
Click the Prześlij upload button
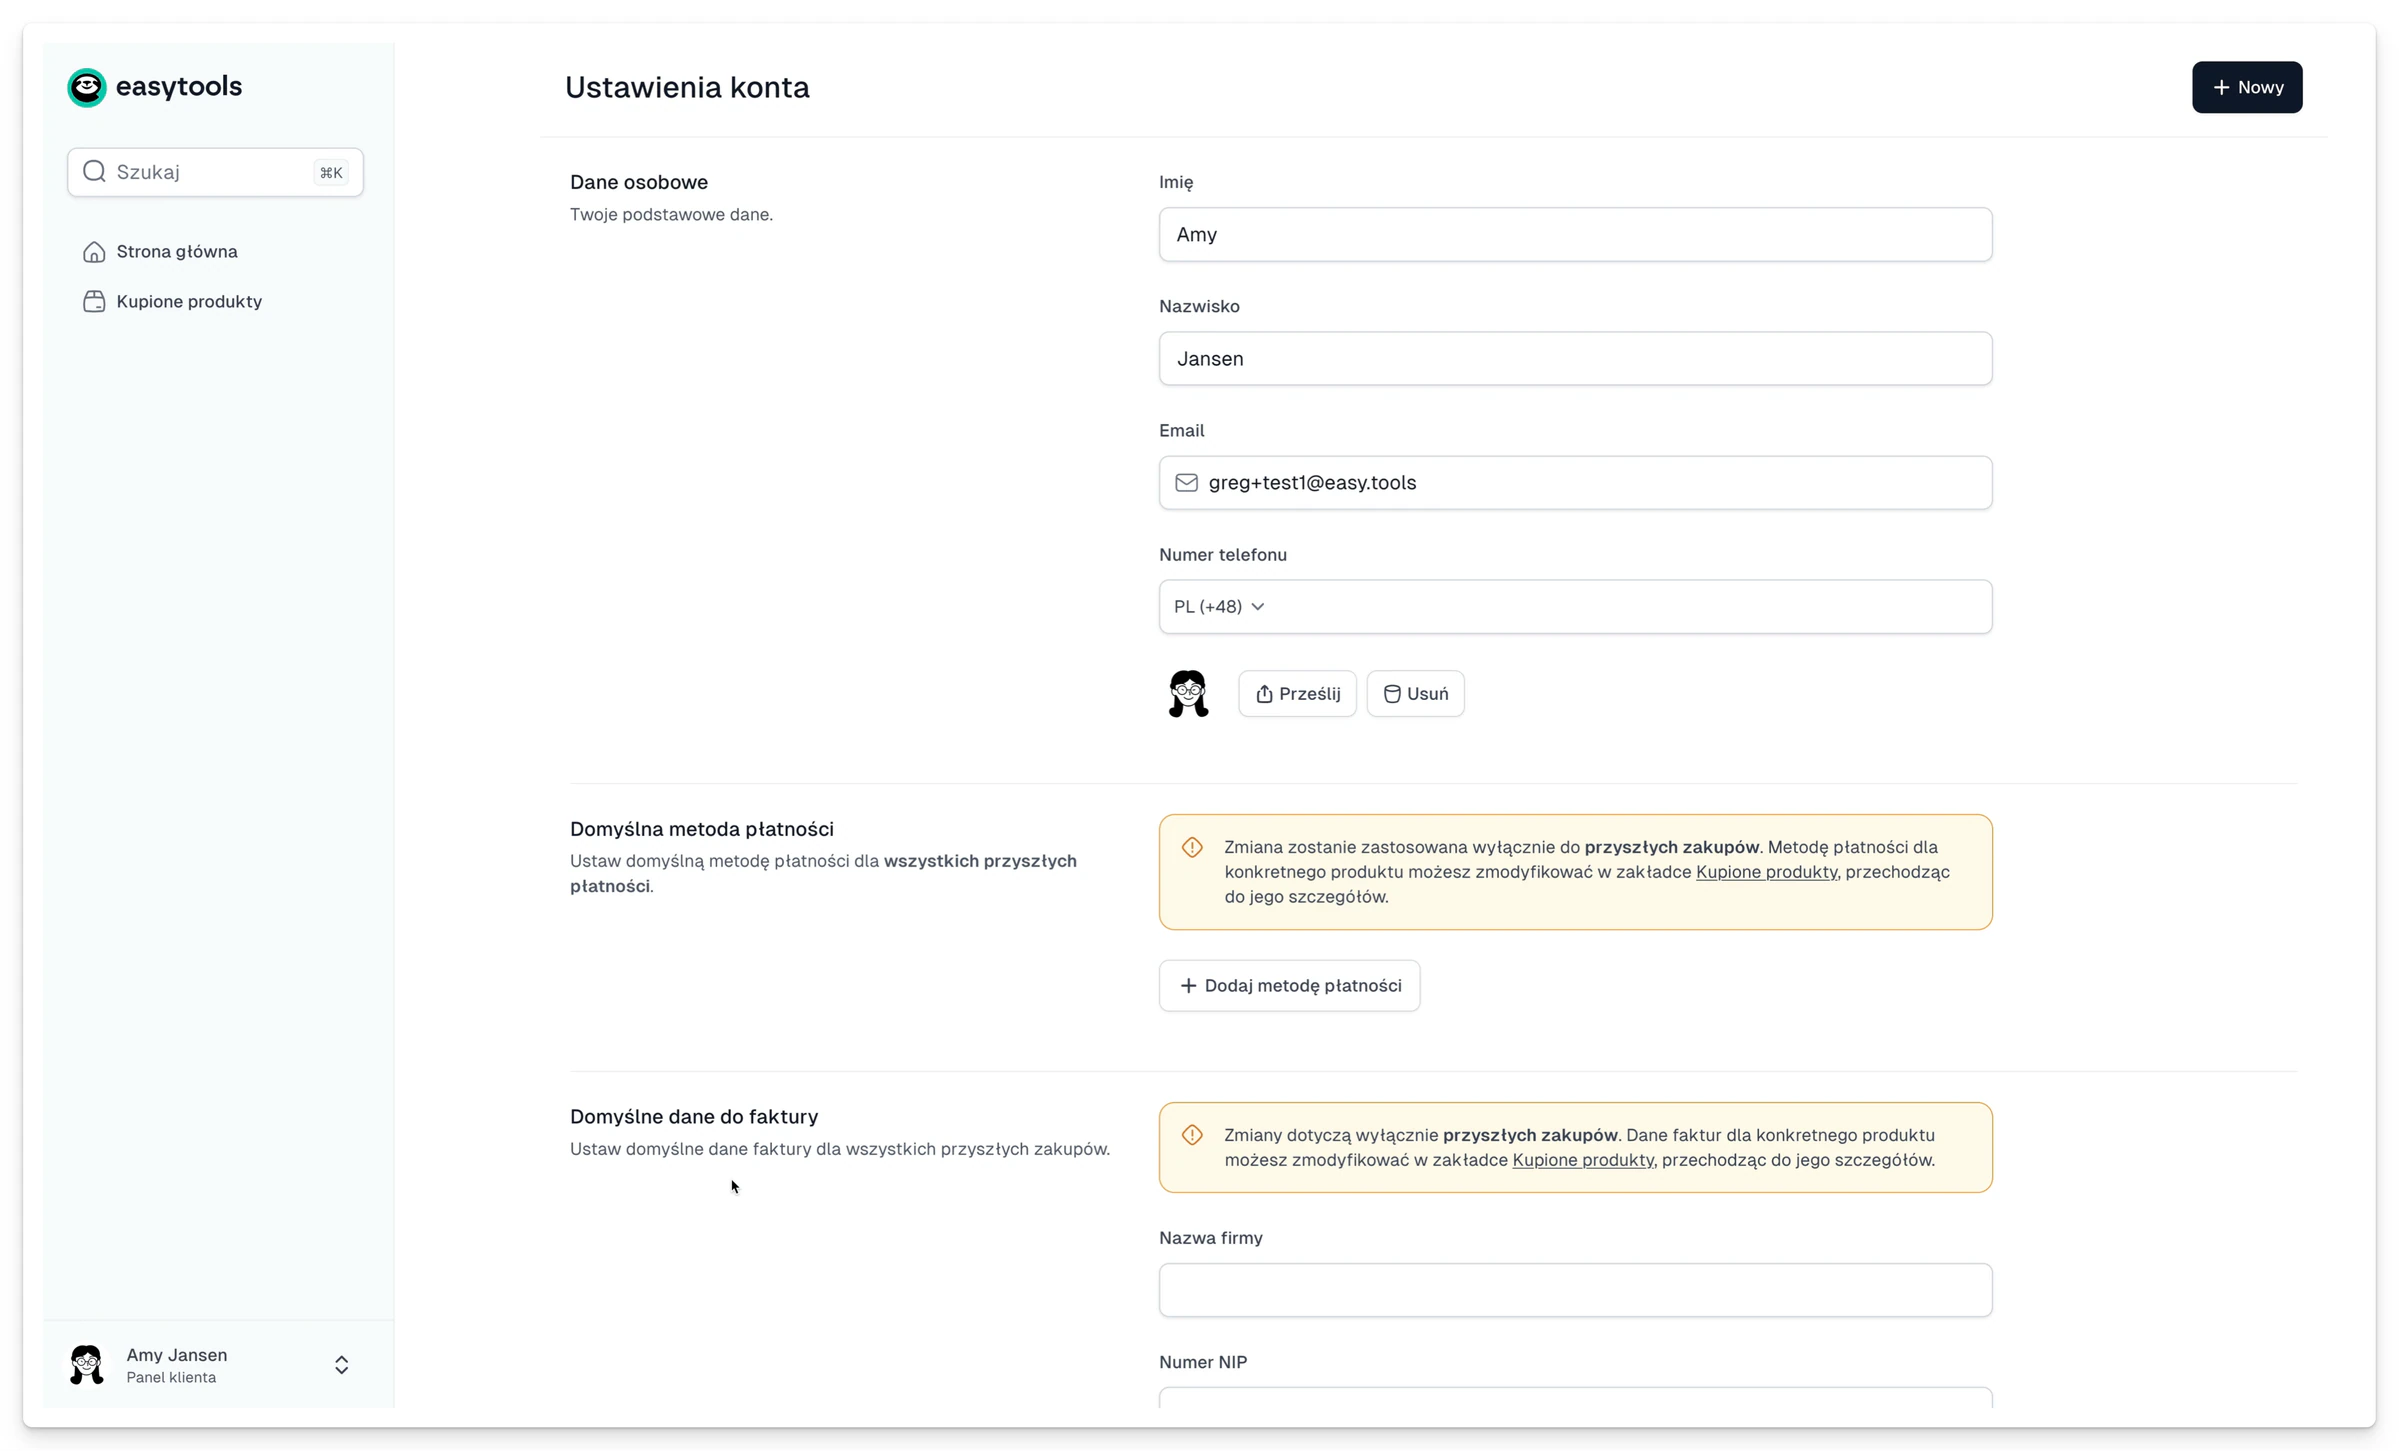(x=1297, y=694)
